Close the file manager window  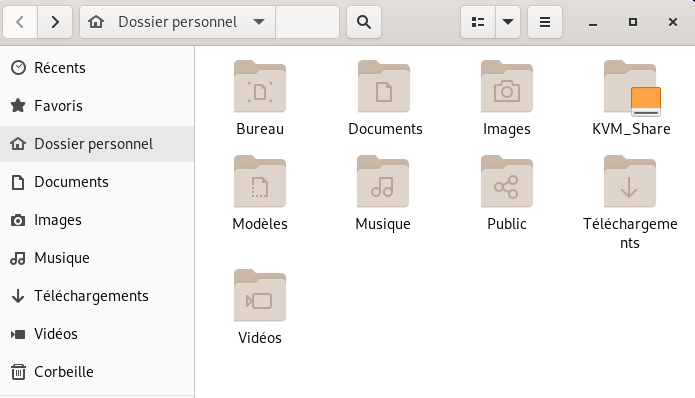(x=673, y=22)
